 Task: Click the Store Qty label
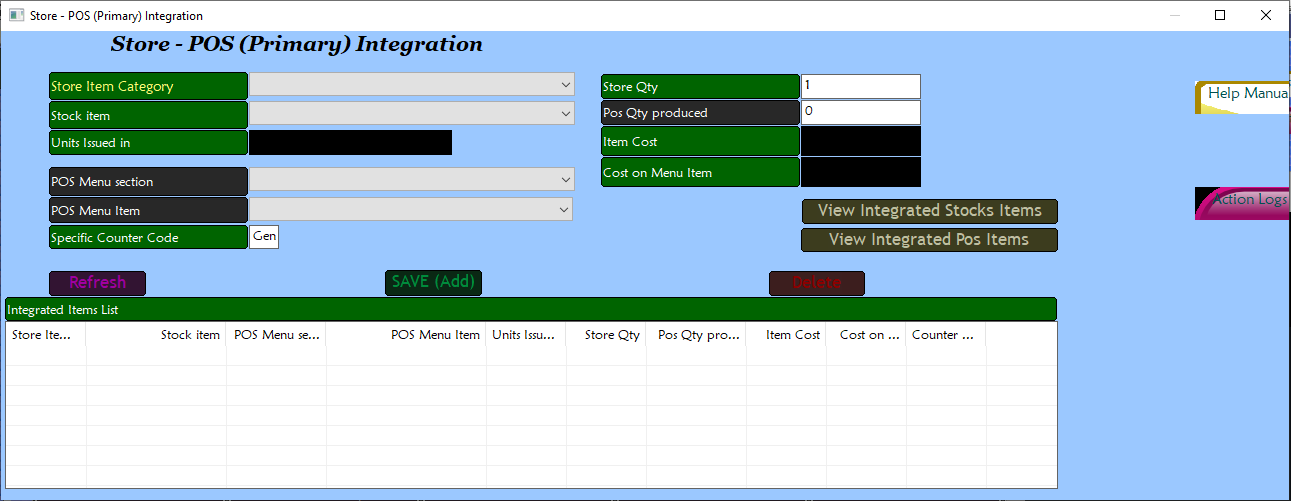700,87
